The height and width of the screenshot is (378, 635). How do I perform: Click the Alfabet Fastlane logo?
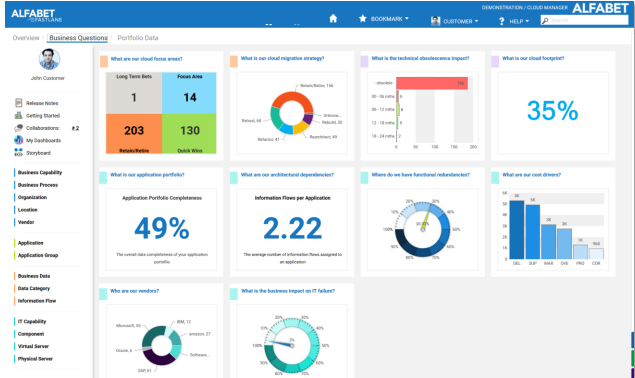(x=36, y=15)
